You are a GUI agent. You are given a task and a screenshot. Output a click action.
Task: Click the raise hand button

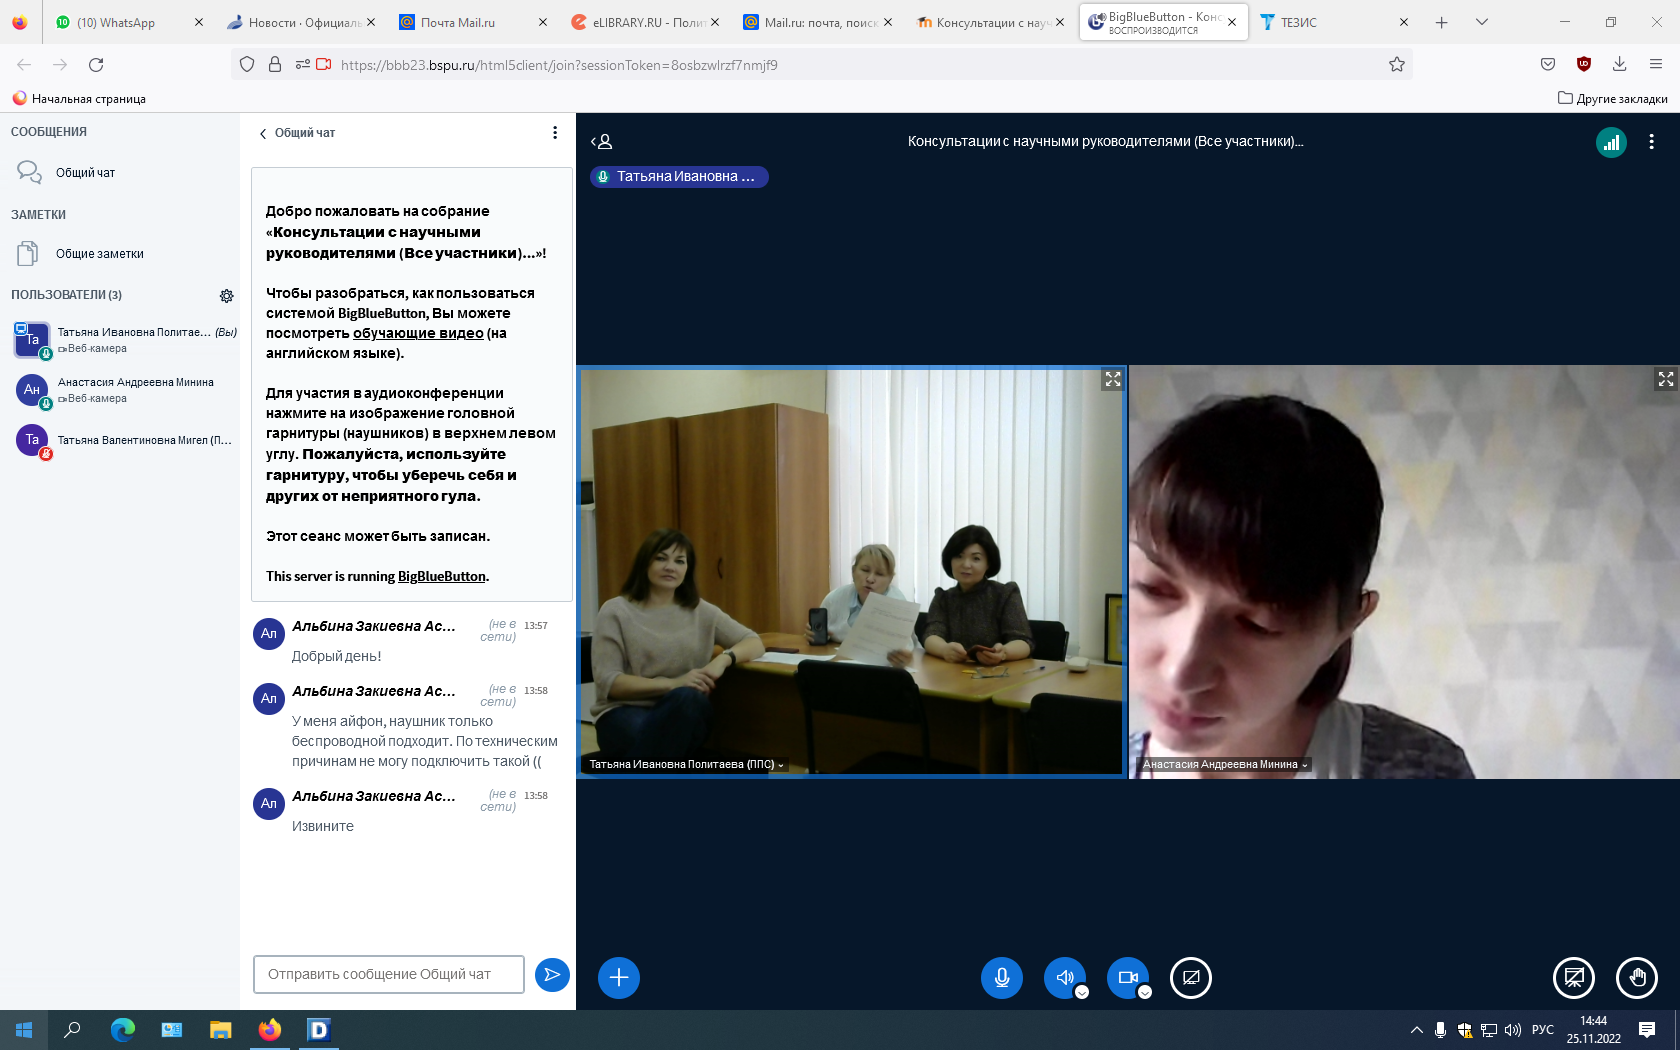[1636, 977]
